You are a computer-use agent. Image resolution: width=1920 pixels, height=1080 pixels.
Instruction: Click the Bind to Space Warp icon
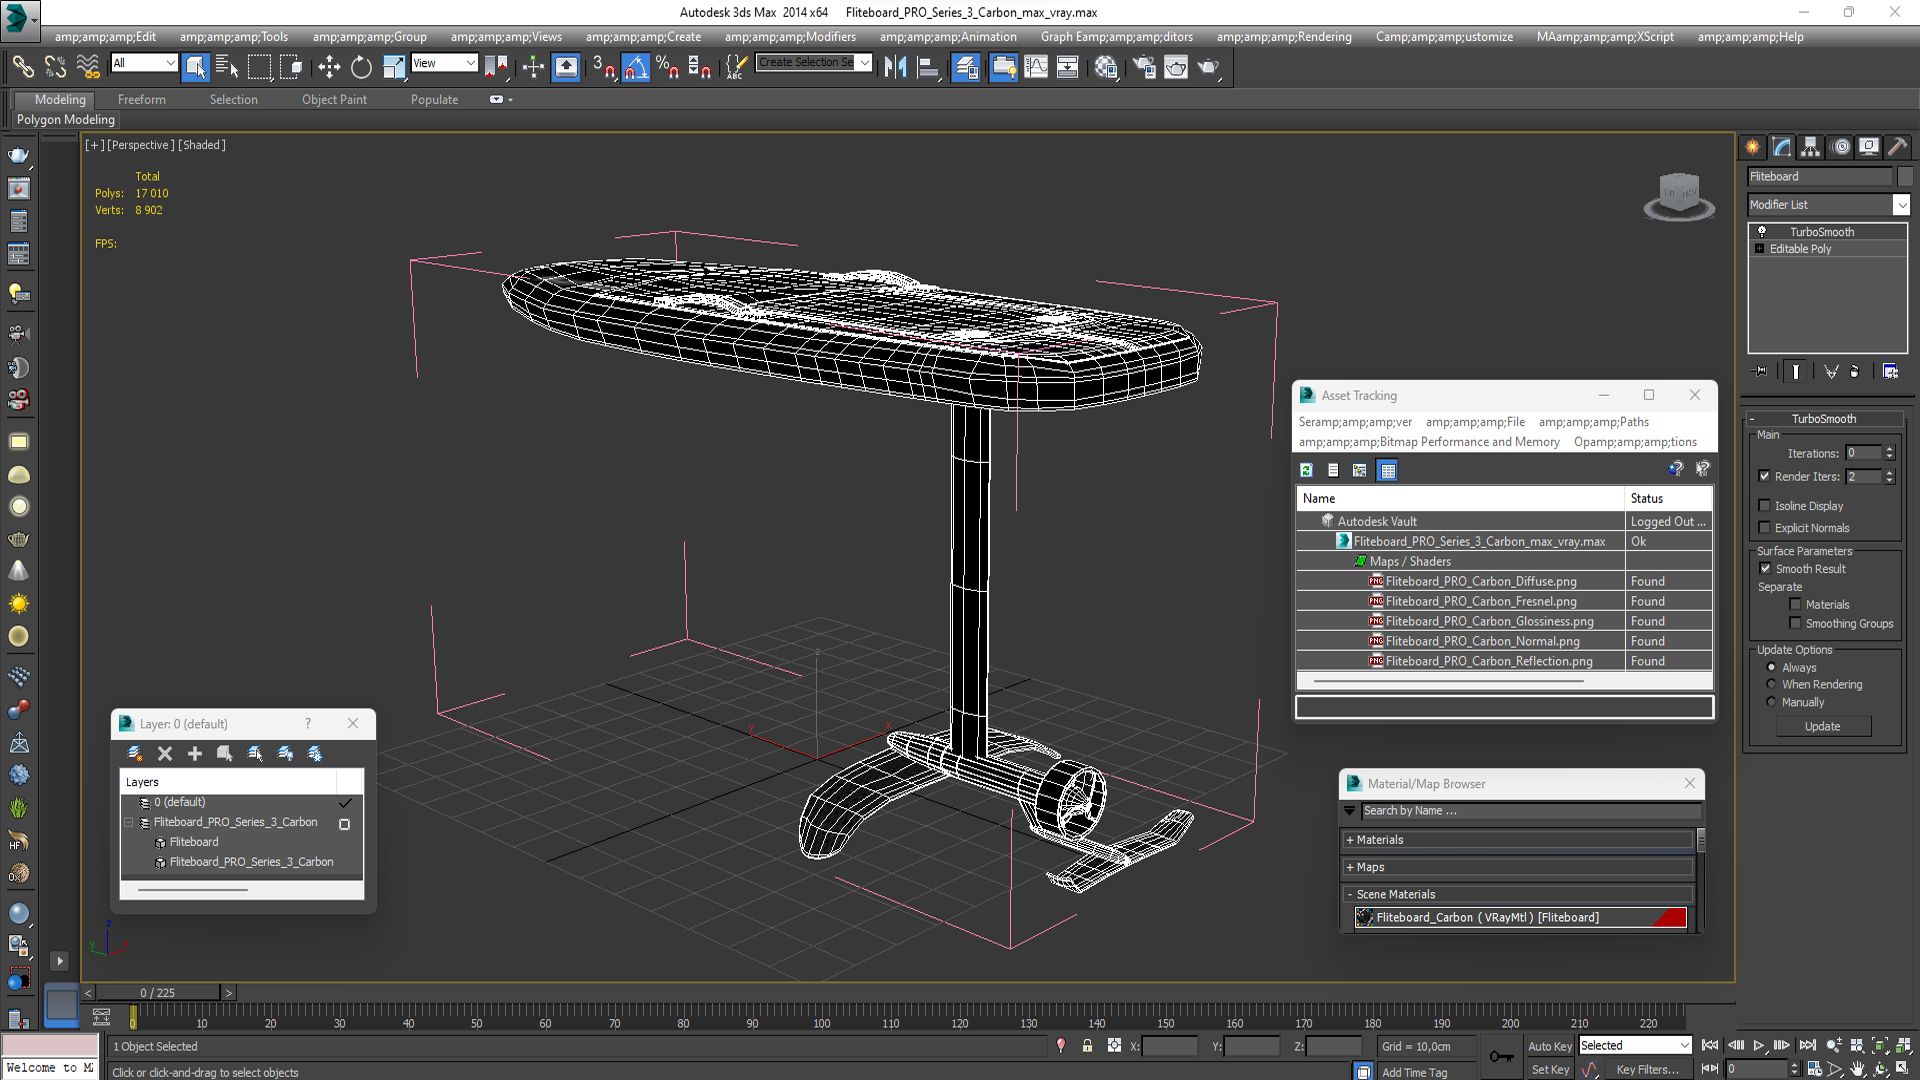click(88, 67)
